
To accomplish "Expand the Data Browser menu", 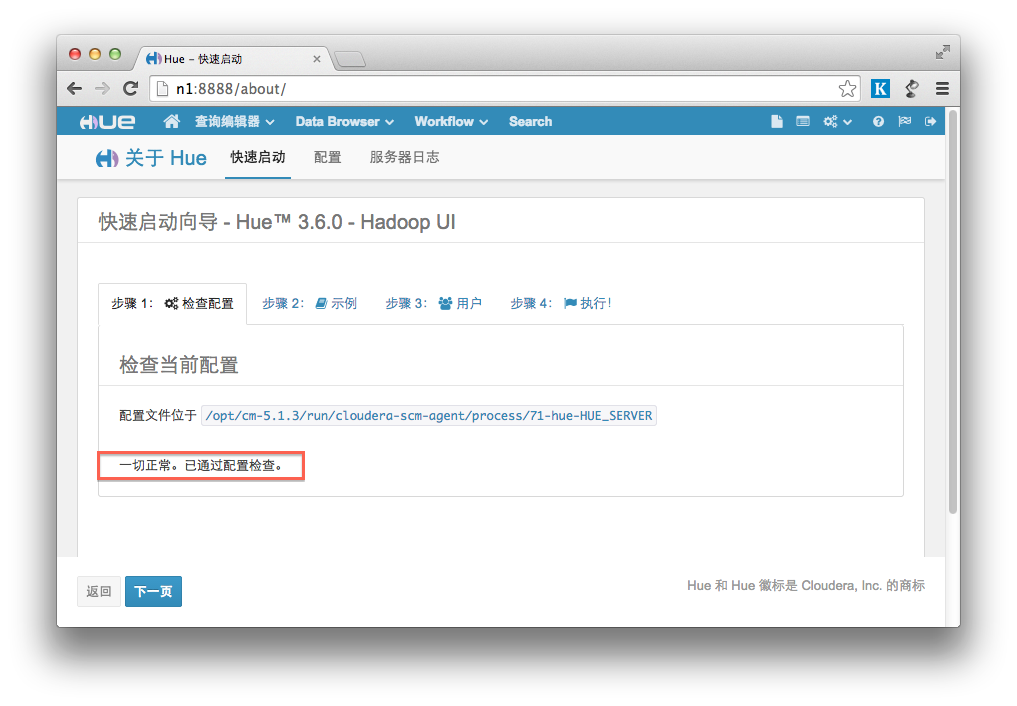I will tap(344, 121).
